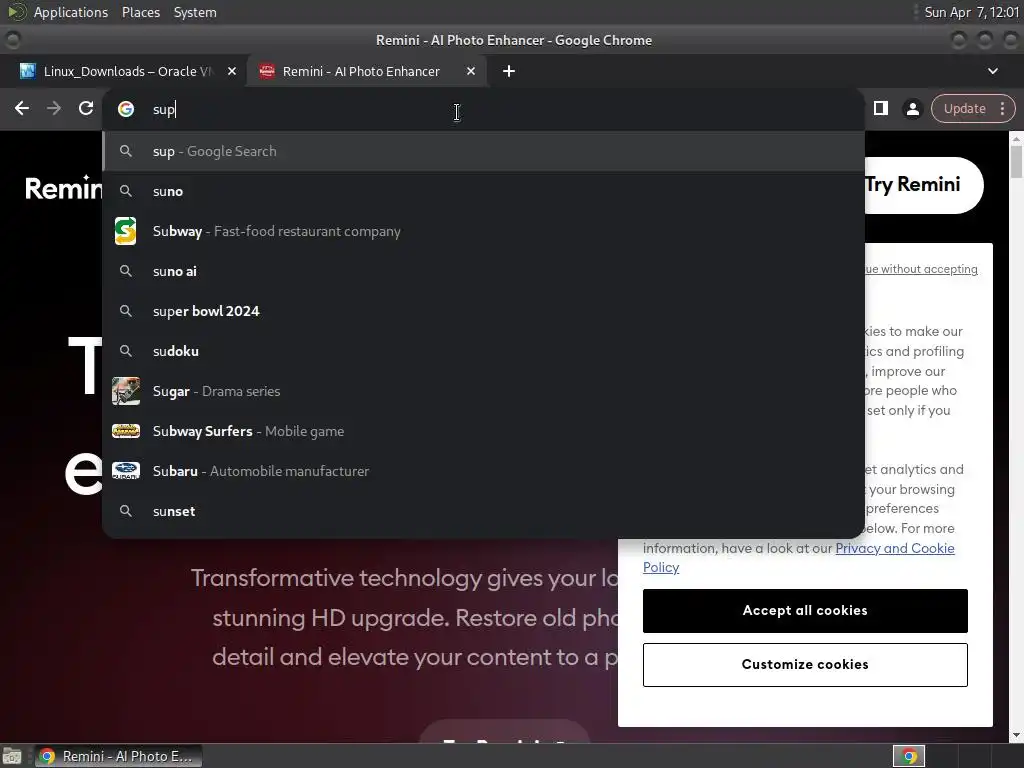Image resolution: width=1024 pixels, height=768 pixels.
Task: Click the Subway logo icon
Action: click(125, 231)
